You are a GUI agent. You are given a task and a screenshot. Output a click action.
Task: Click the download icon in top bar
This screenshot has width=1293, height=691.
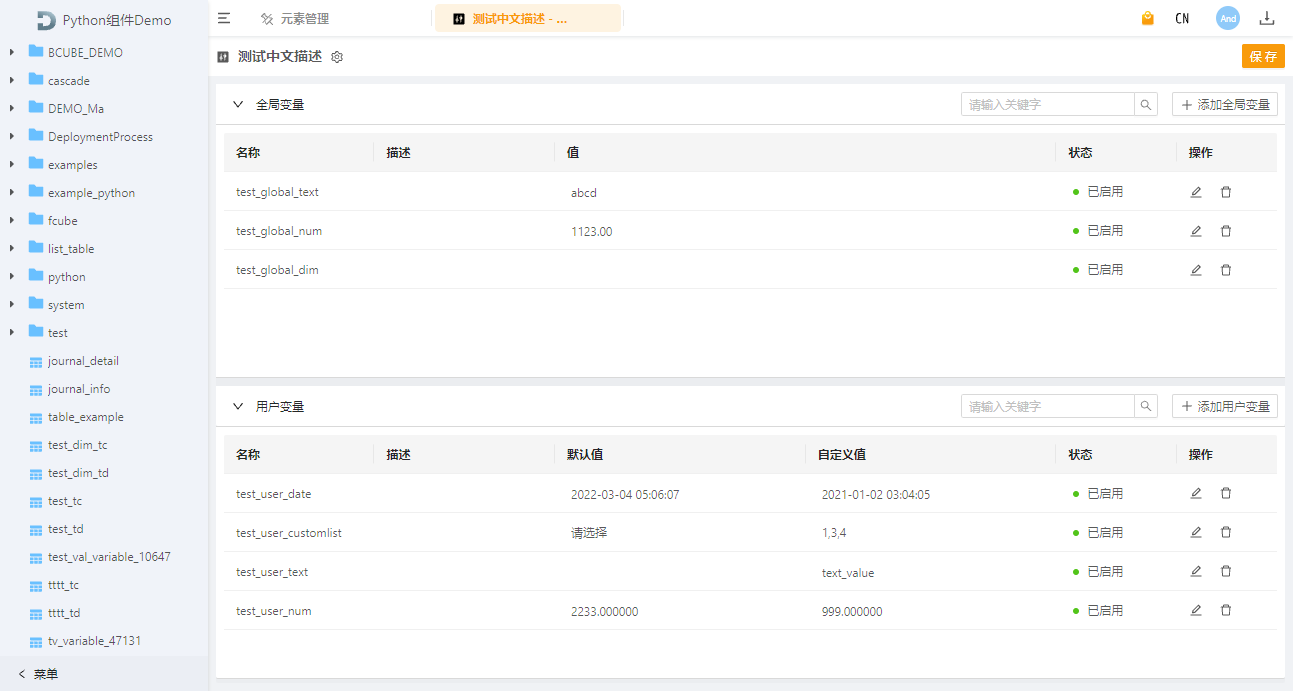[x=1267, y=18]
